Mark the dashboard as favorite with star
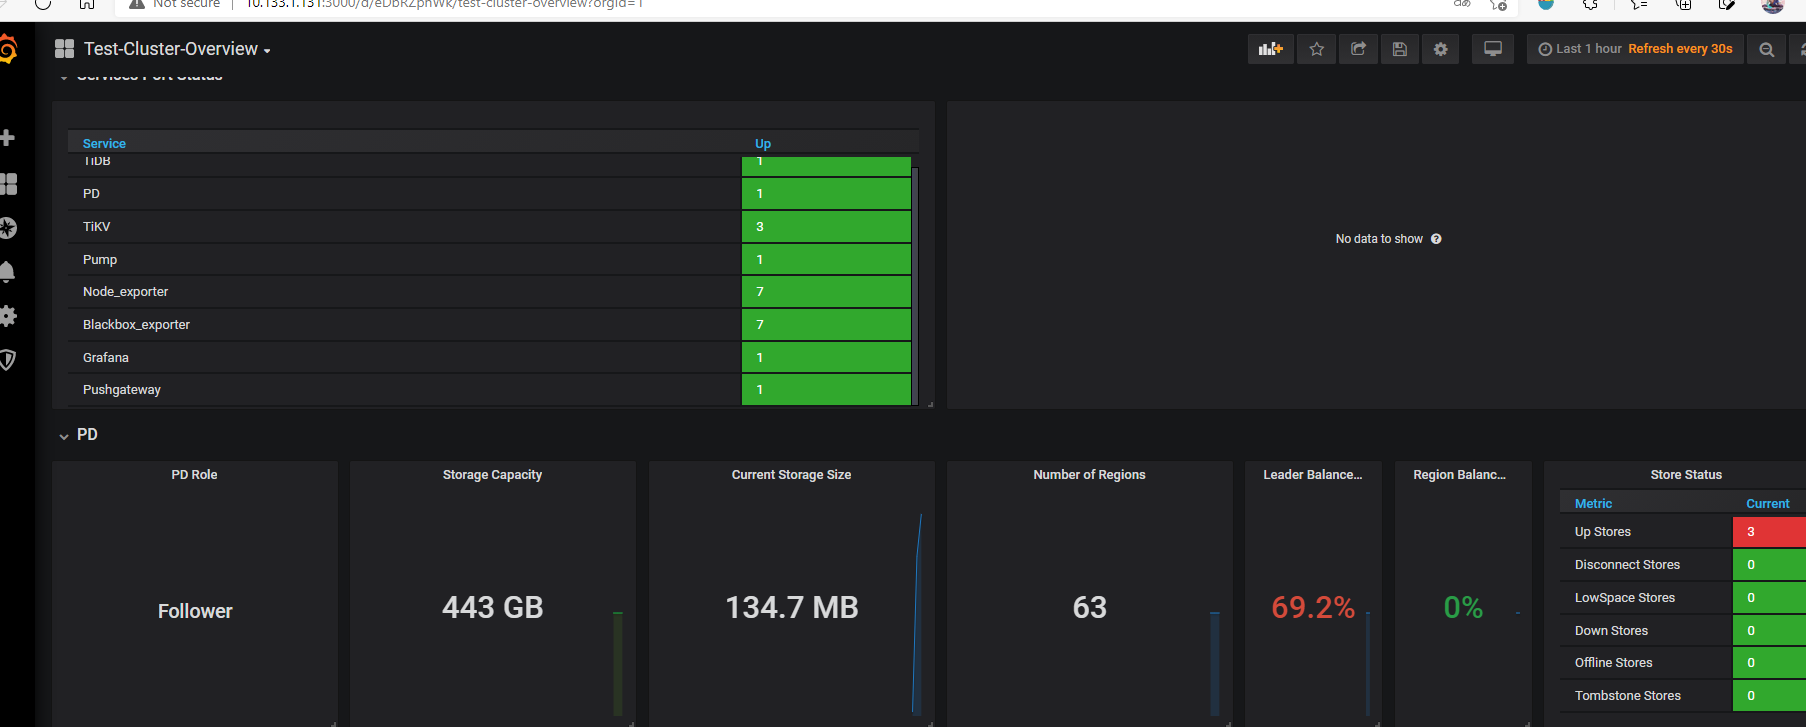The width and height of the screenshot is (1806, 727). [1317, 49]
